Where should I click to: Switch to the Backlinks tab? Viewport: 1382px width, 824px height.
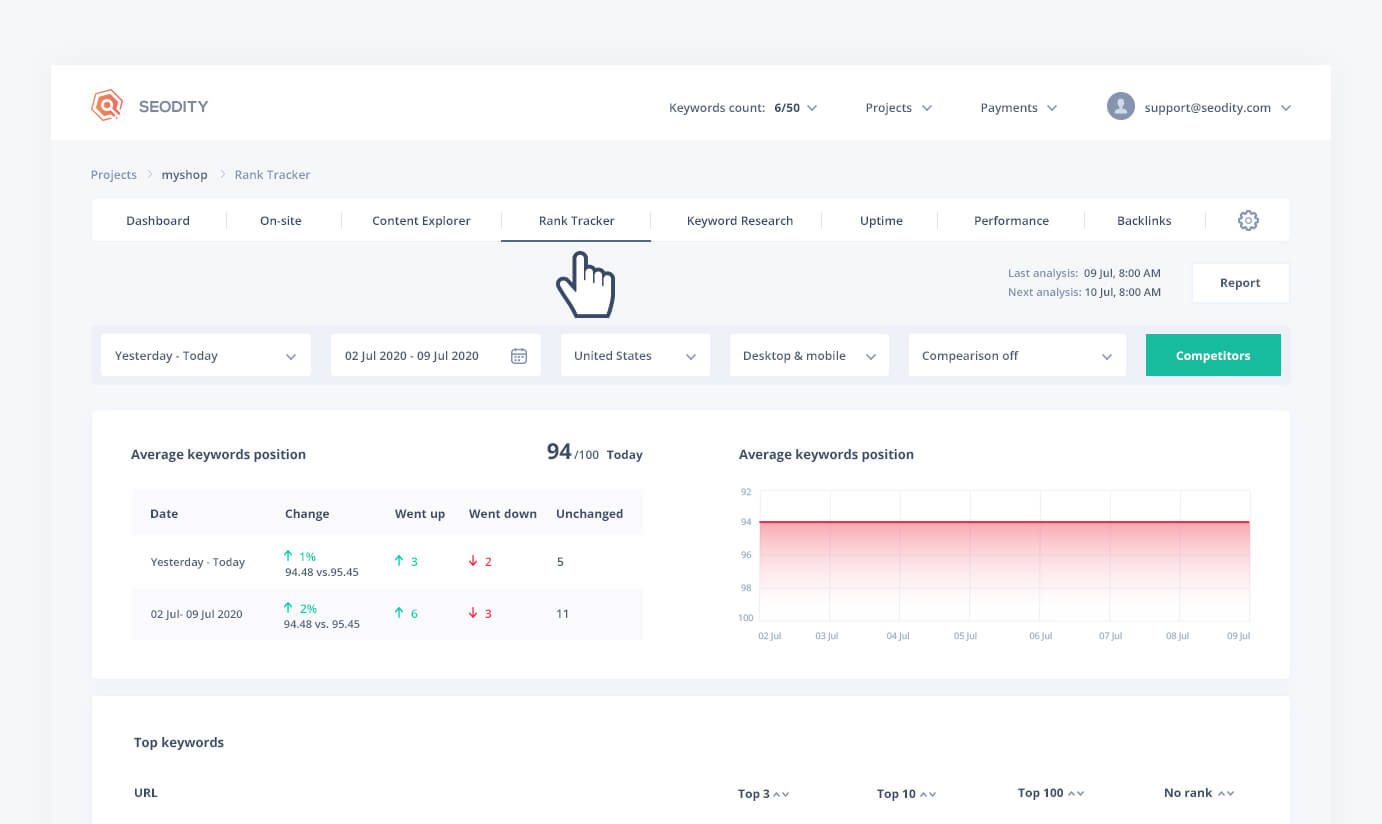pos(1144,221)
